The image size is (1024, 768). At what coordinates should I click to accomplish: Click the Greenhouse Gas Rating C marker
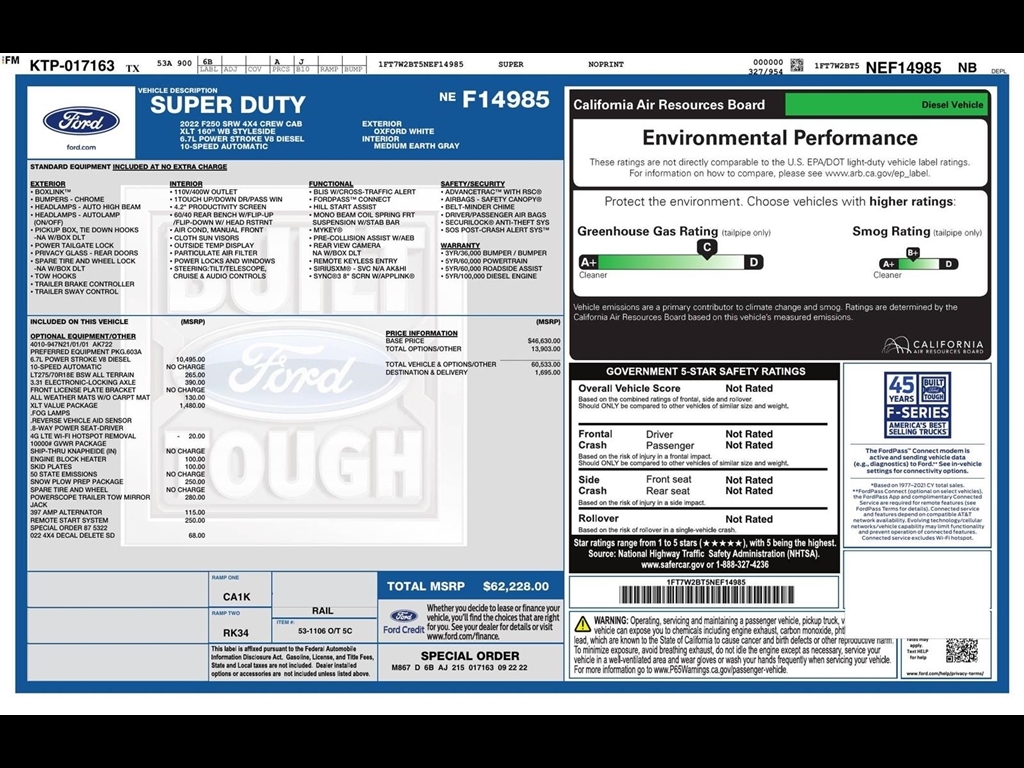point(707,247)
